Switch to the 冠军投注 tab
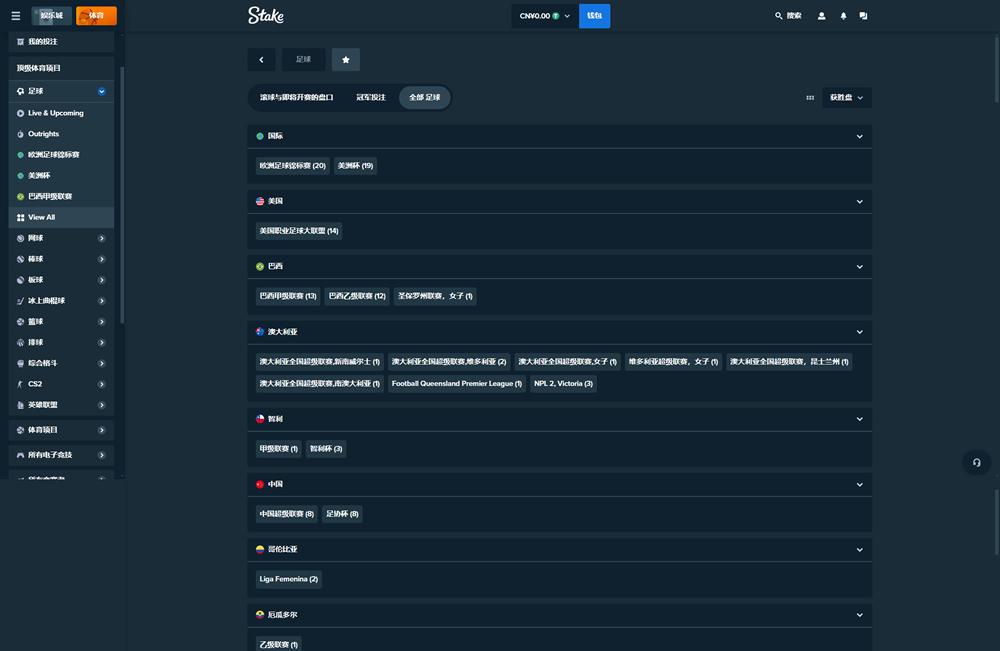 tap(371, 98)
